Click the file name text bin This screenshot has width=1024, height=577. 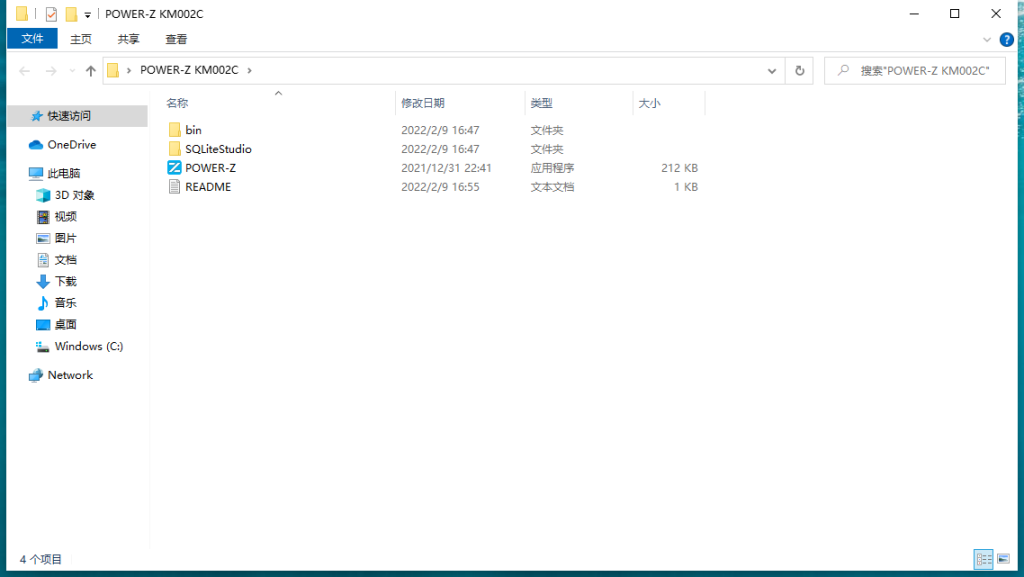pos(193,130)
